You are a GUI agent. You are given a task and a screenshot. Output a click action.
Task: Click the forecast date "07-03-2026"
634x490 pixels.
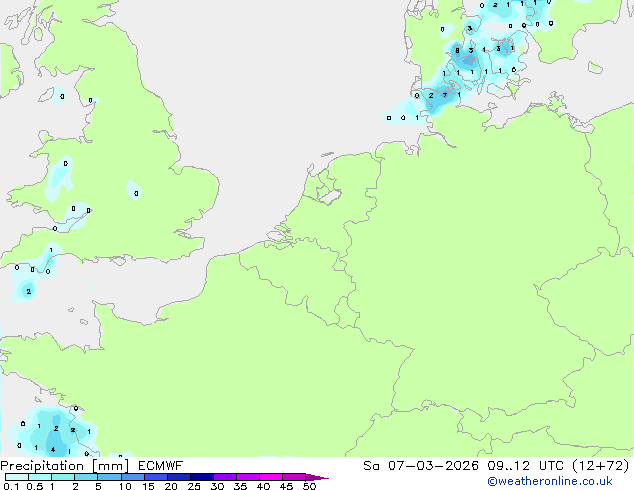pyautogui.click(x=433, y=466)
